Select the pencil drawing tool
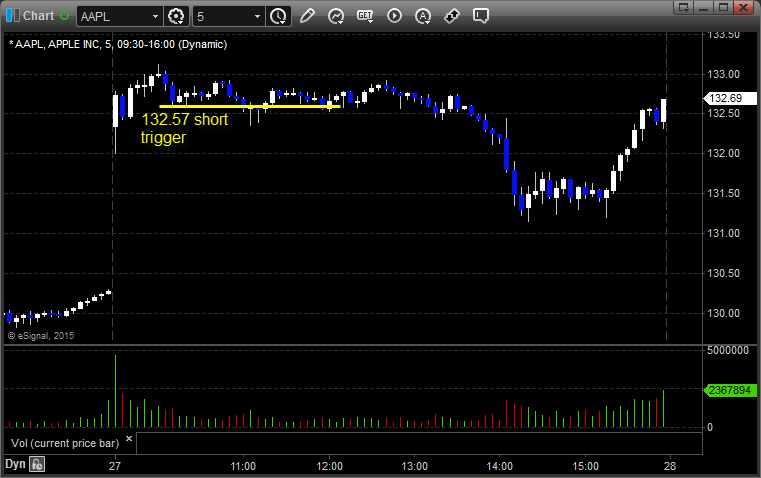 (x=307, y=16)
